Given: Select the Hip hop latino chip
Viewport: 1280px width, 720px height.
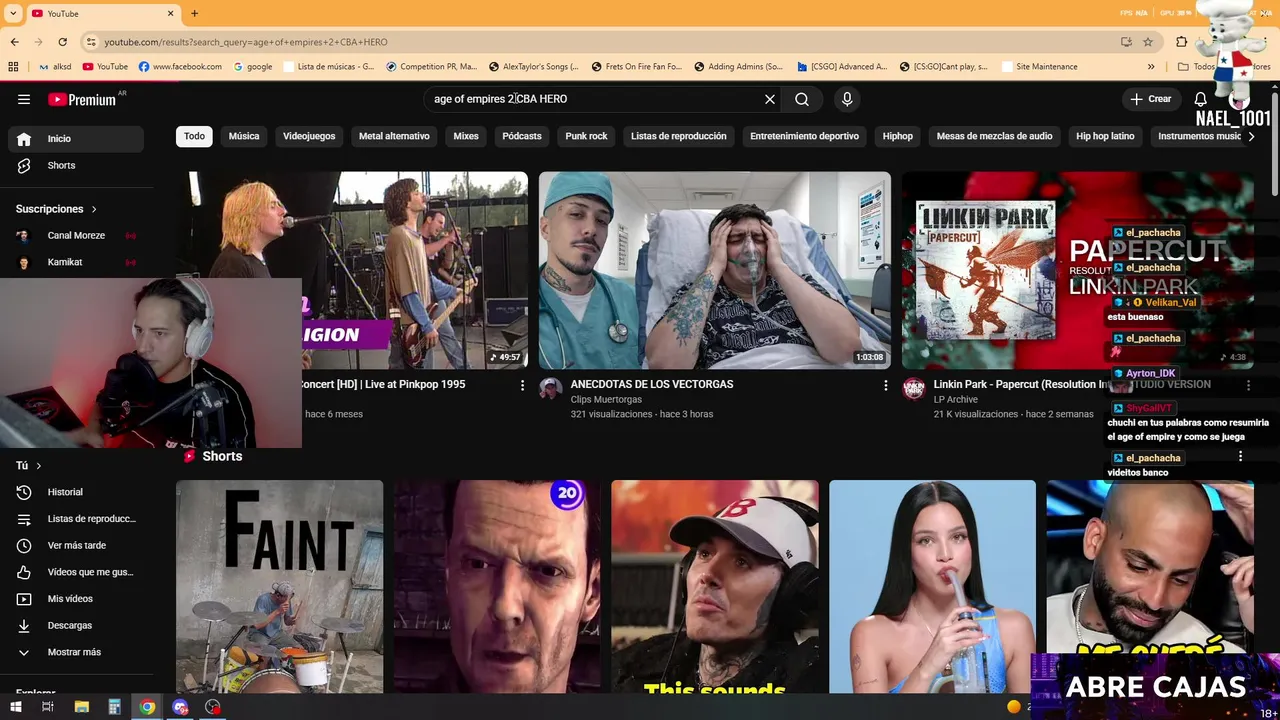Looking at the screenshot, I should pos(1105,136).
